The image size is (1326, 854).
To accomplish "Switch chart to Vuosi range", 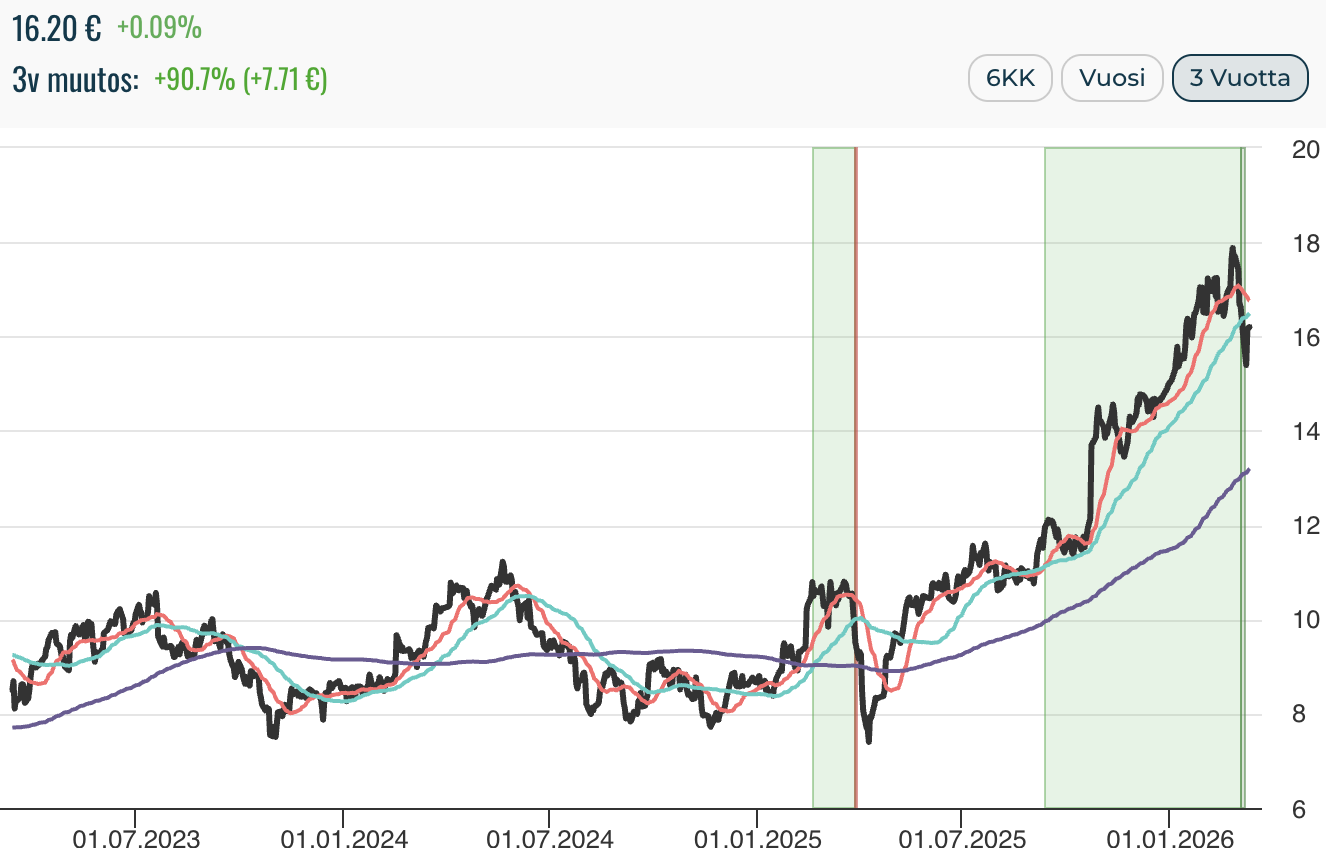I will (1111, 78).
